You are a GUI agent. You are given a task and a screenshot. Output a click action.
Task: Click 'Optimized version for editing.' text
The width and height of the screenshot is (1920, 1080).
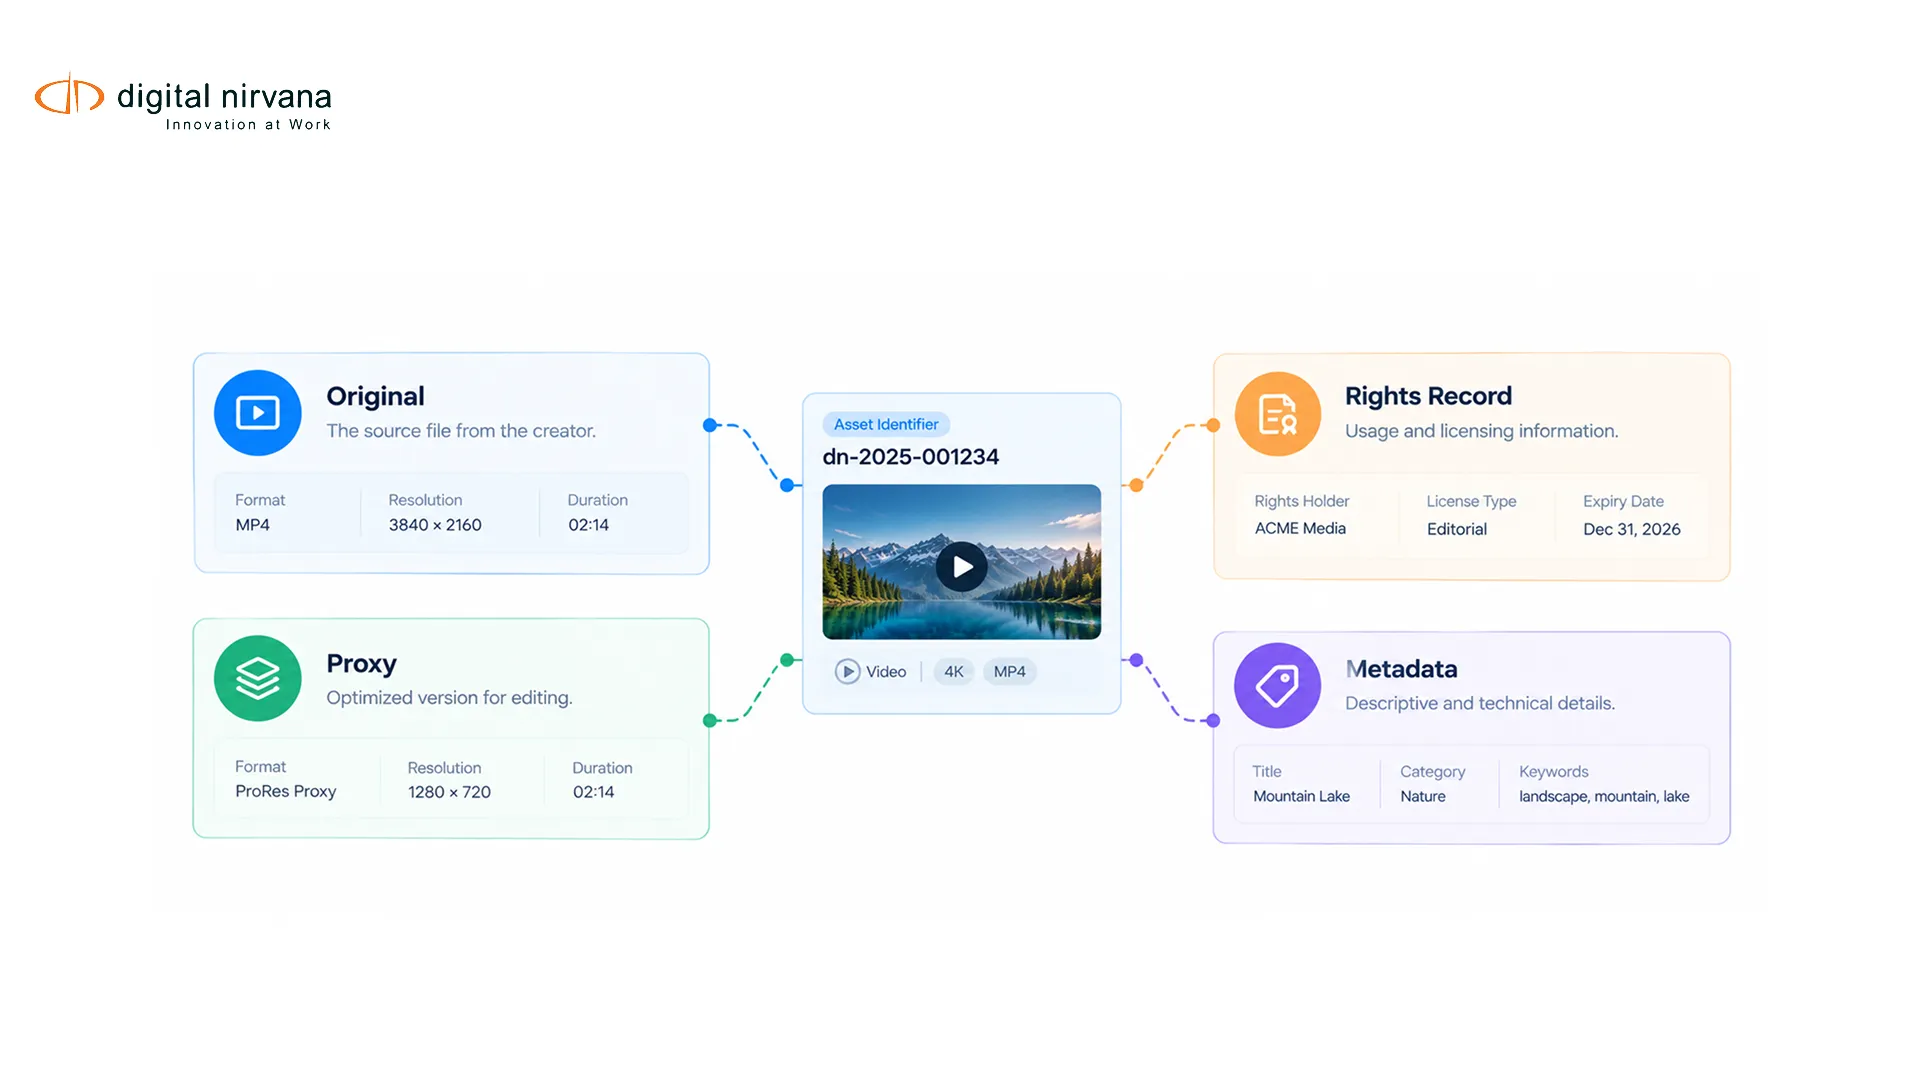point(449,698)
